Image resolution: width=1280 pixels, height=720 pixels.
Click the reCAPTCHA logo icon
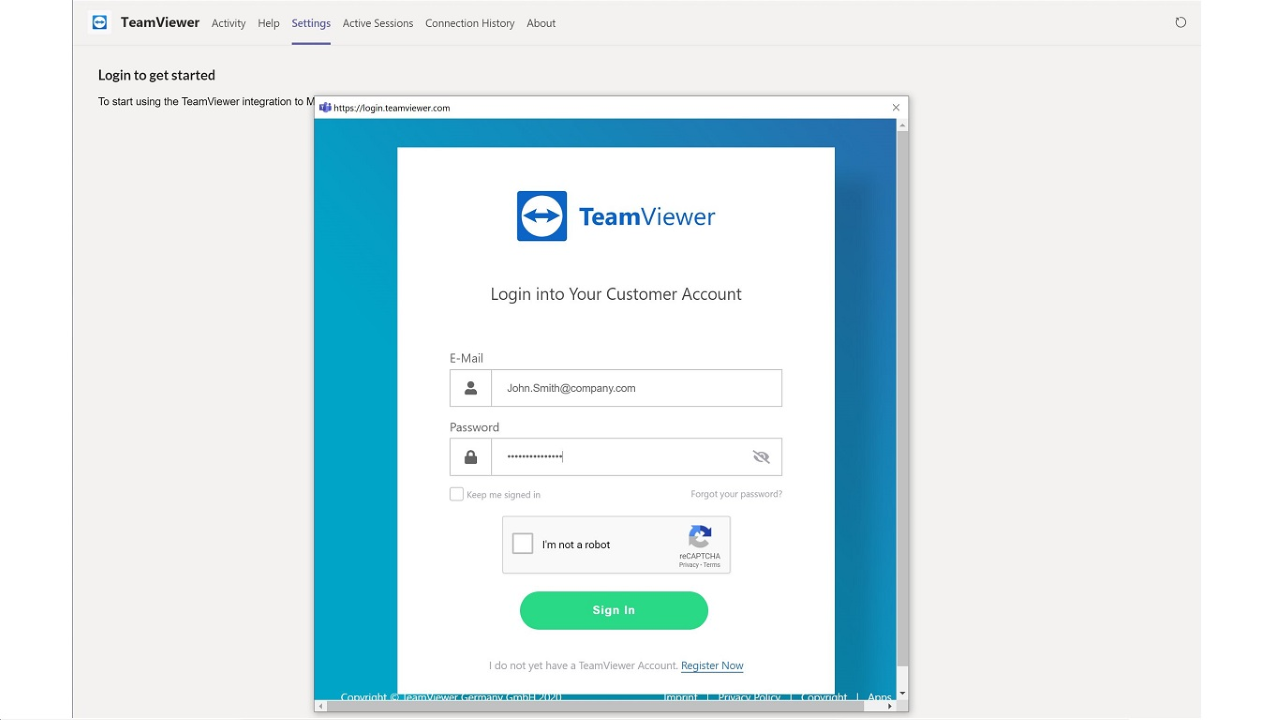[x=700, y=536]
